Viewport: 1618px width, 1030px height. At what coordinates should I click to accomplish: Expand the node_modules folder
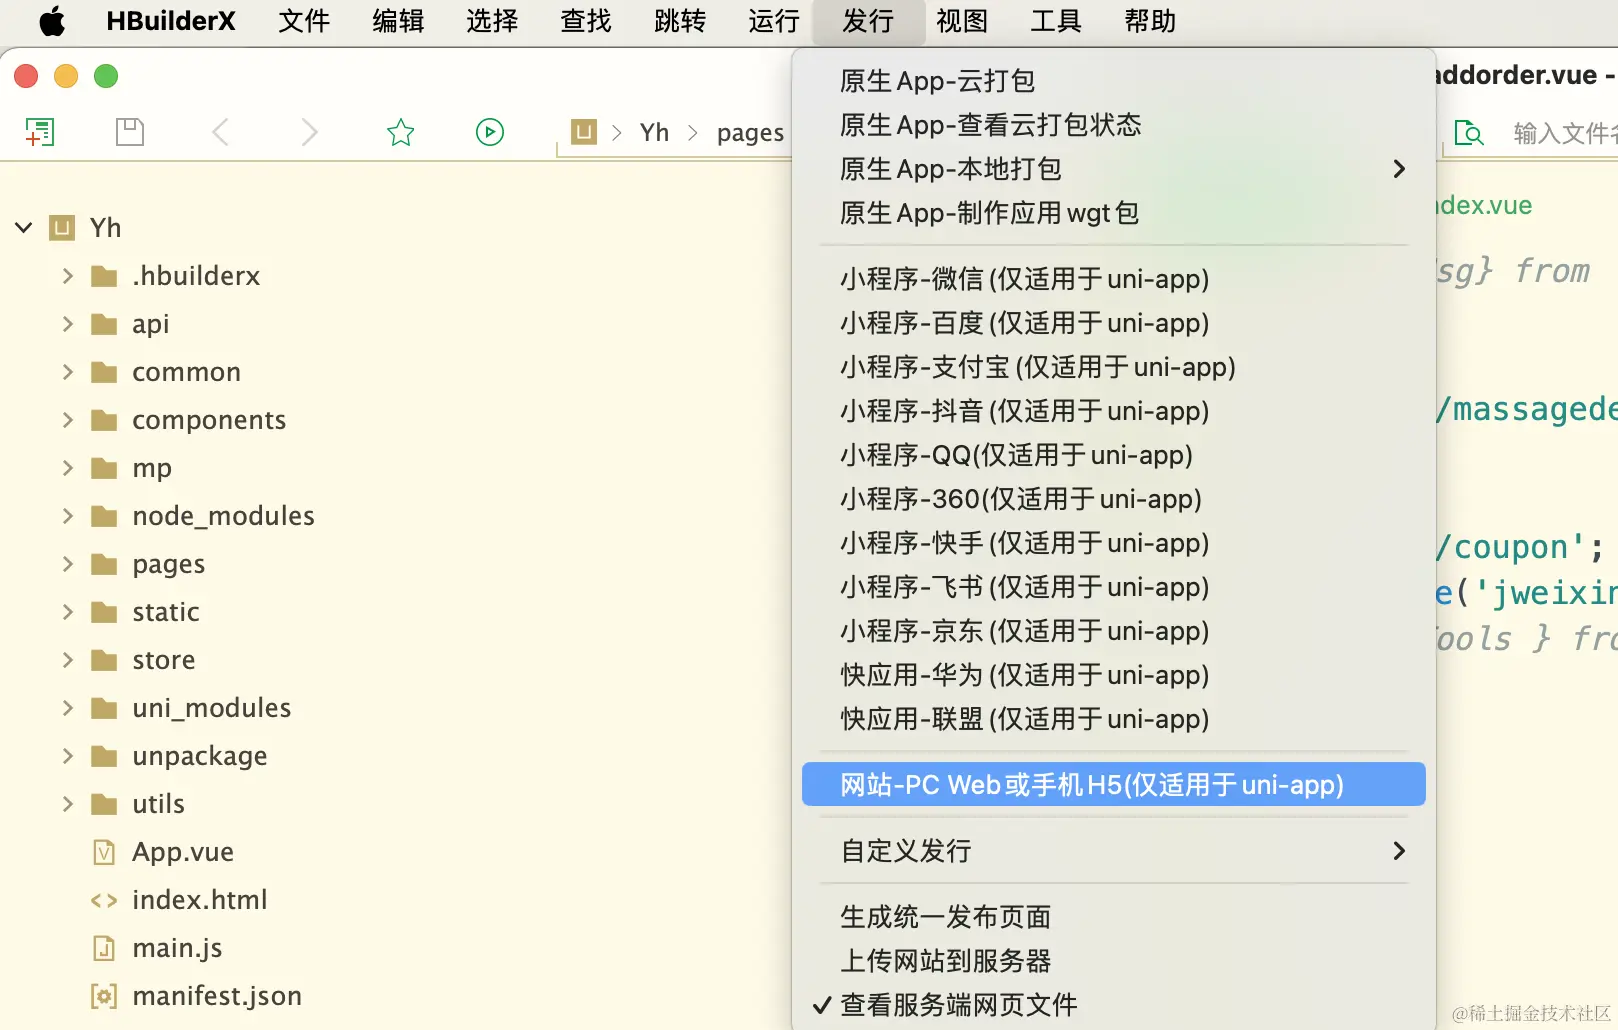coord(68,516)
